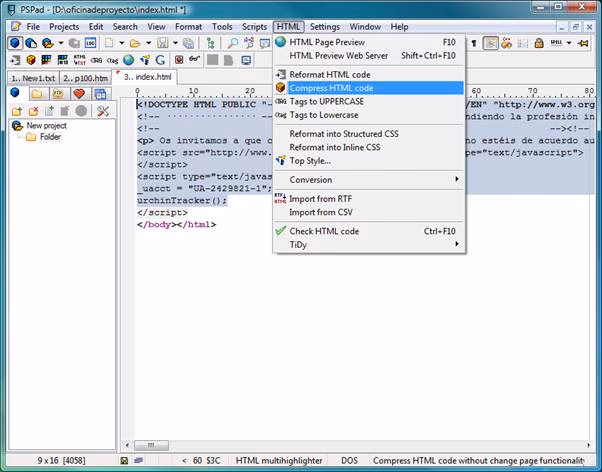Expand the TiDy submenu
602x472 pixels.
click(369, 245)
